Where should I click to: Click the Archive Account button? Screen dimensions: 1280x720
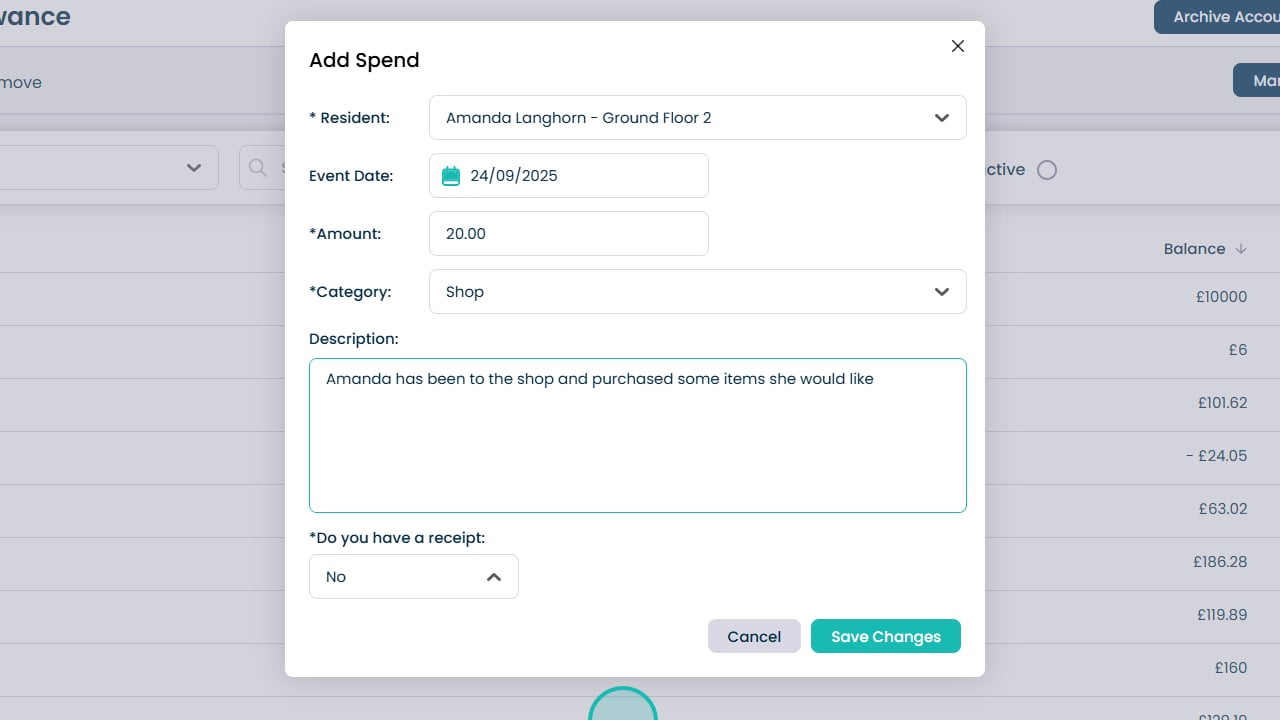point(1217,17)
